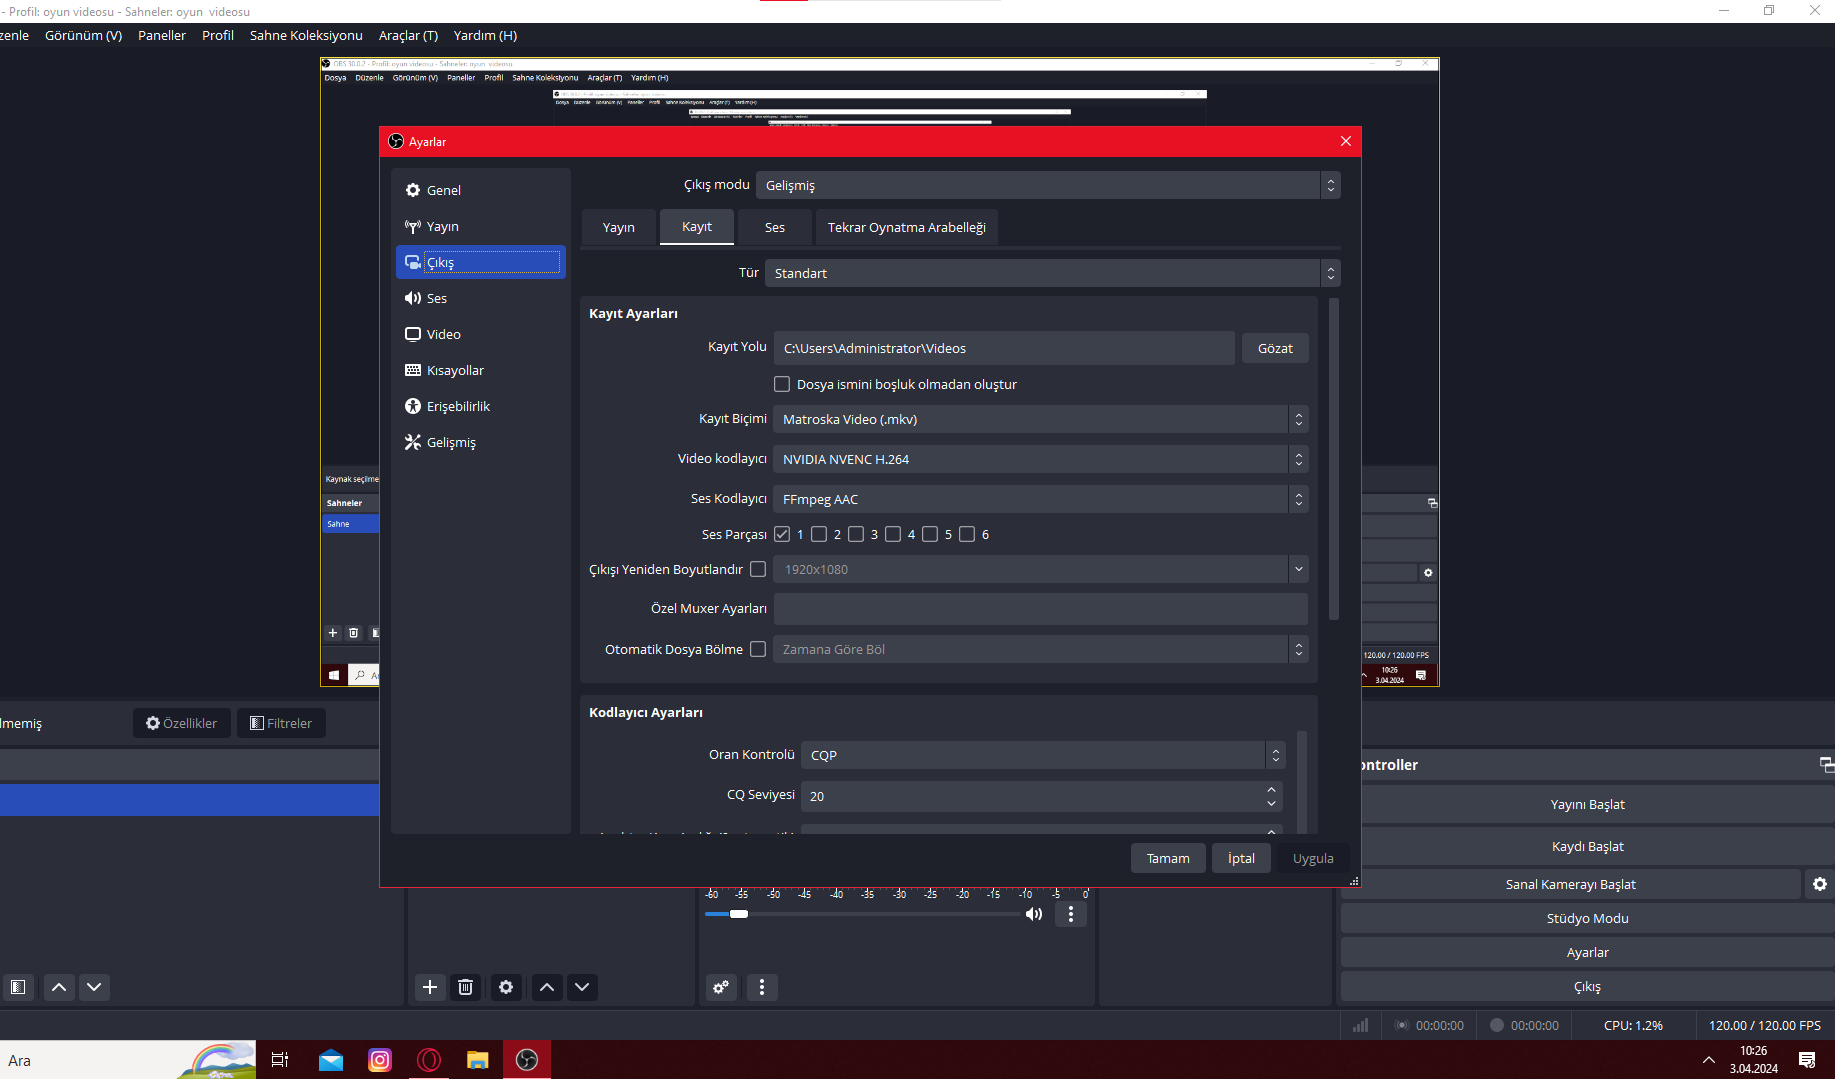Open Video kodlayıcı dropdown showing NVIDIA NVENC
The width and height of the screenshot is (1835, 1079).
pyautogui.click(x=1040, y=459)
